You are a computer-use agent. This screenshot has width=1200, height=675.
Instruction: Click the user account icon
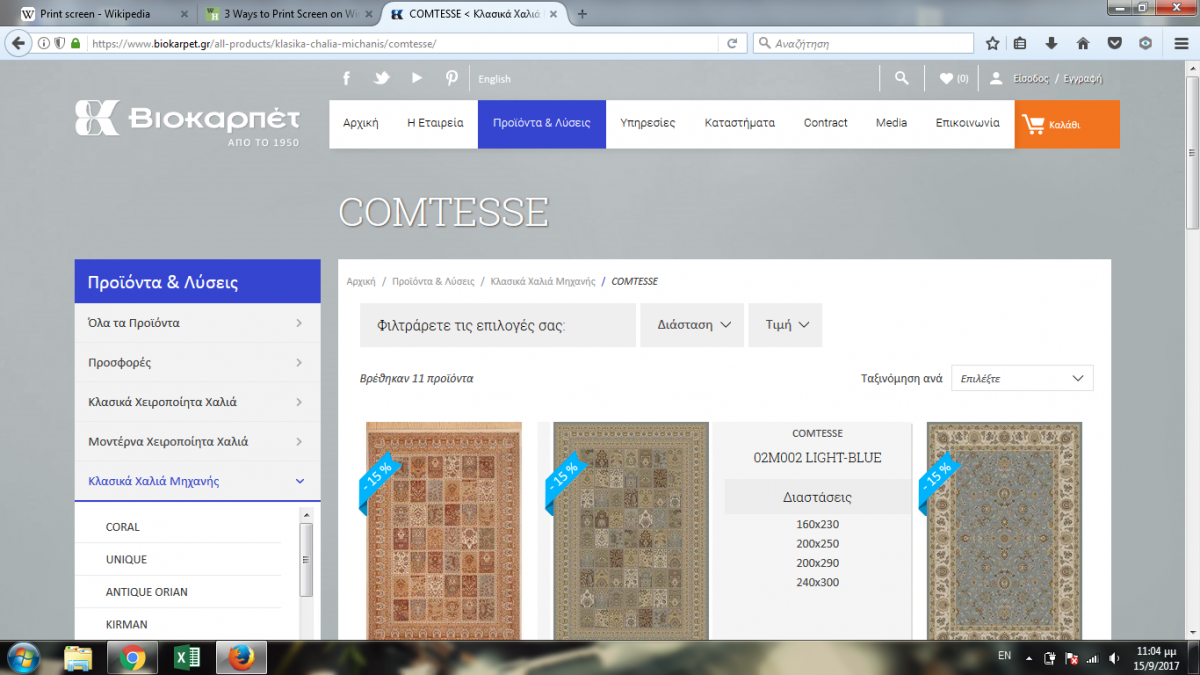point(996,78)
